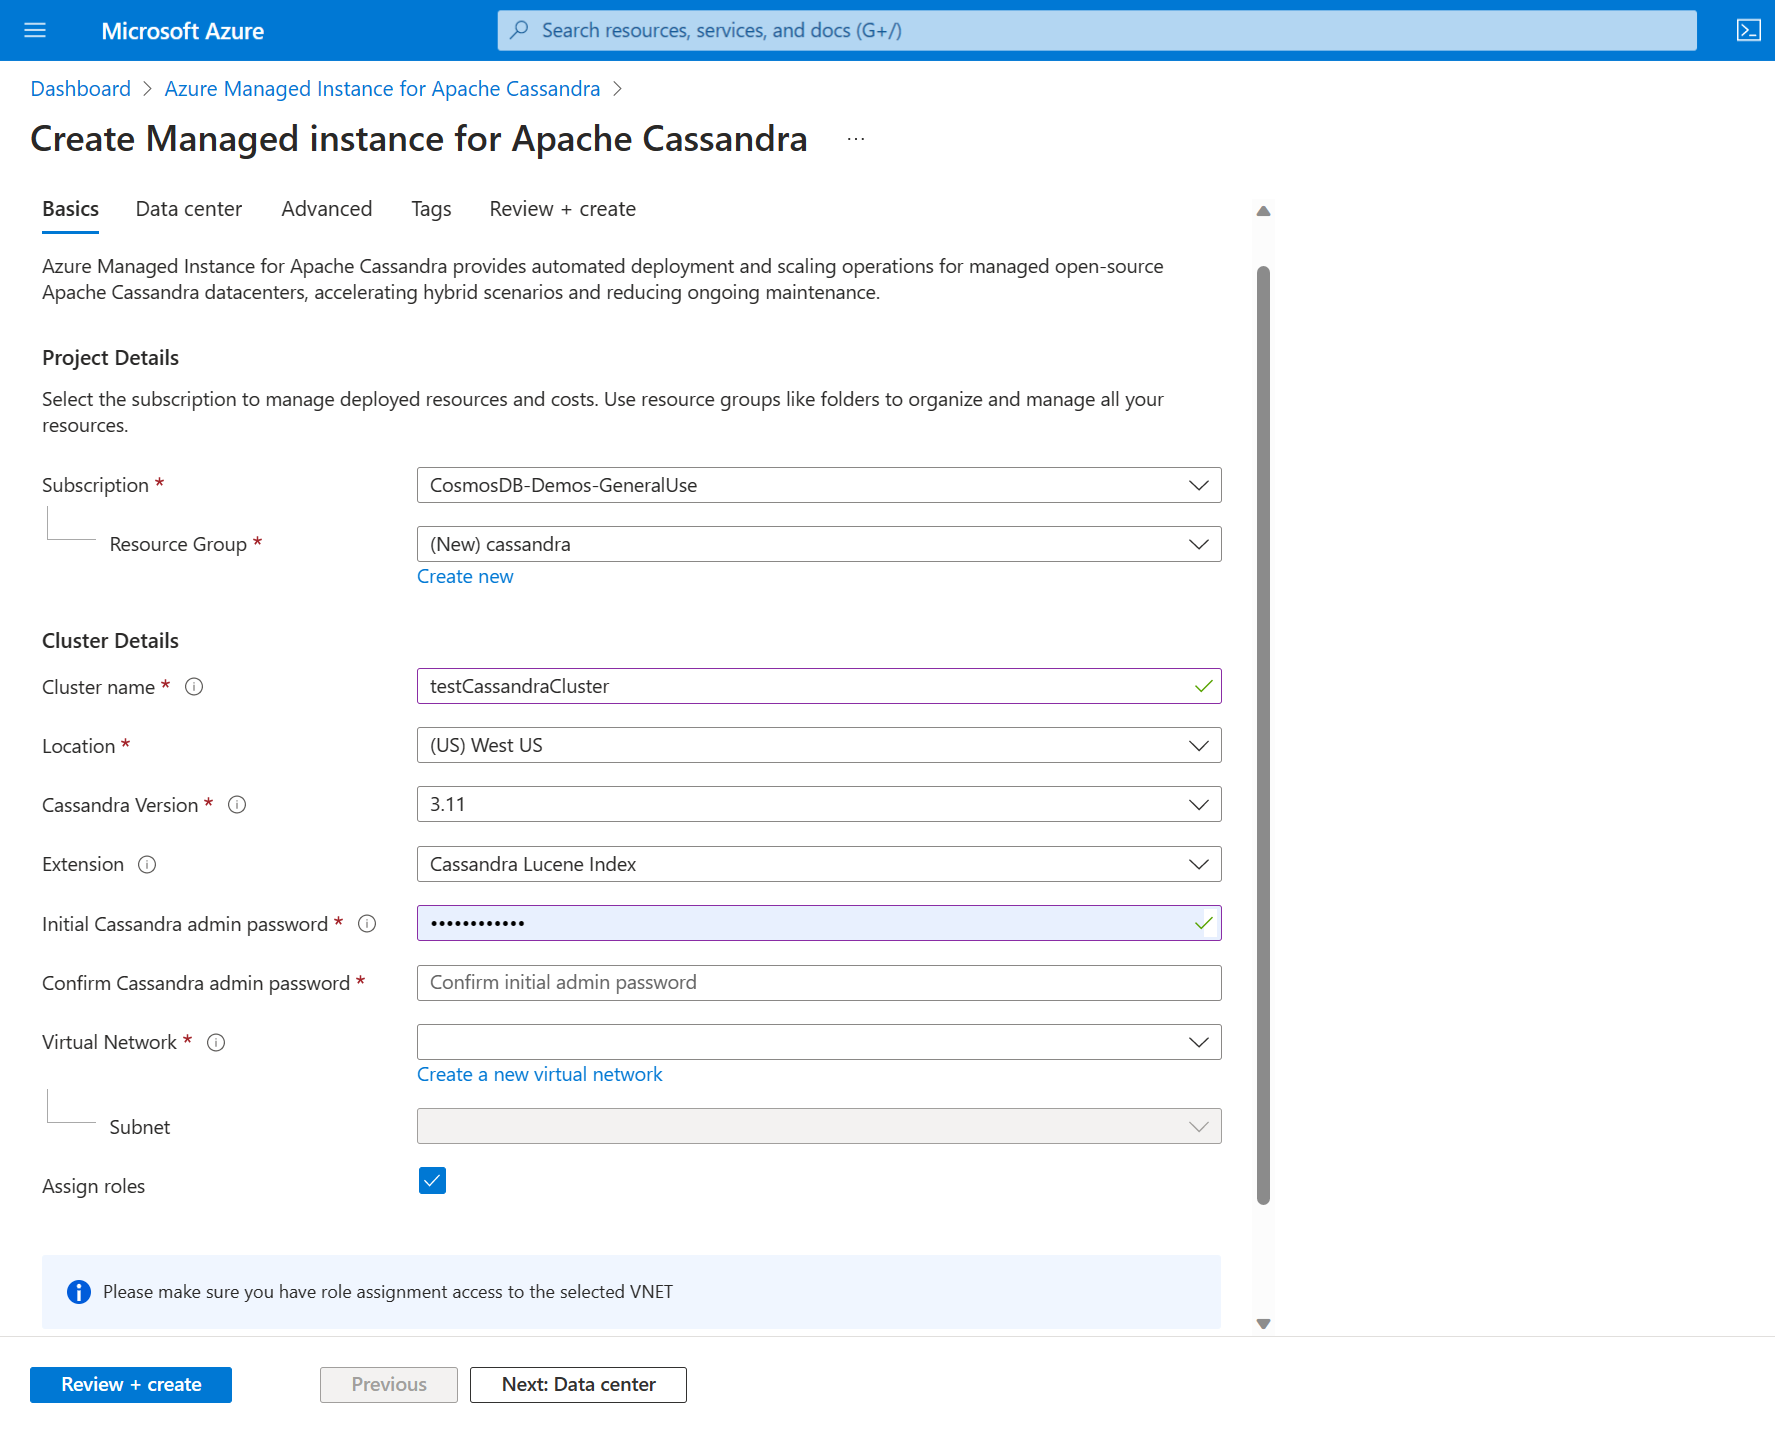Image resolution: width=1775 pixels, height=1431 pixels.
Task: Expand the Virtual Network dropdown
Action: [x=819, y=1042]
